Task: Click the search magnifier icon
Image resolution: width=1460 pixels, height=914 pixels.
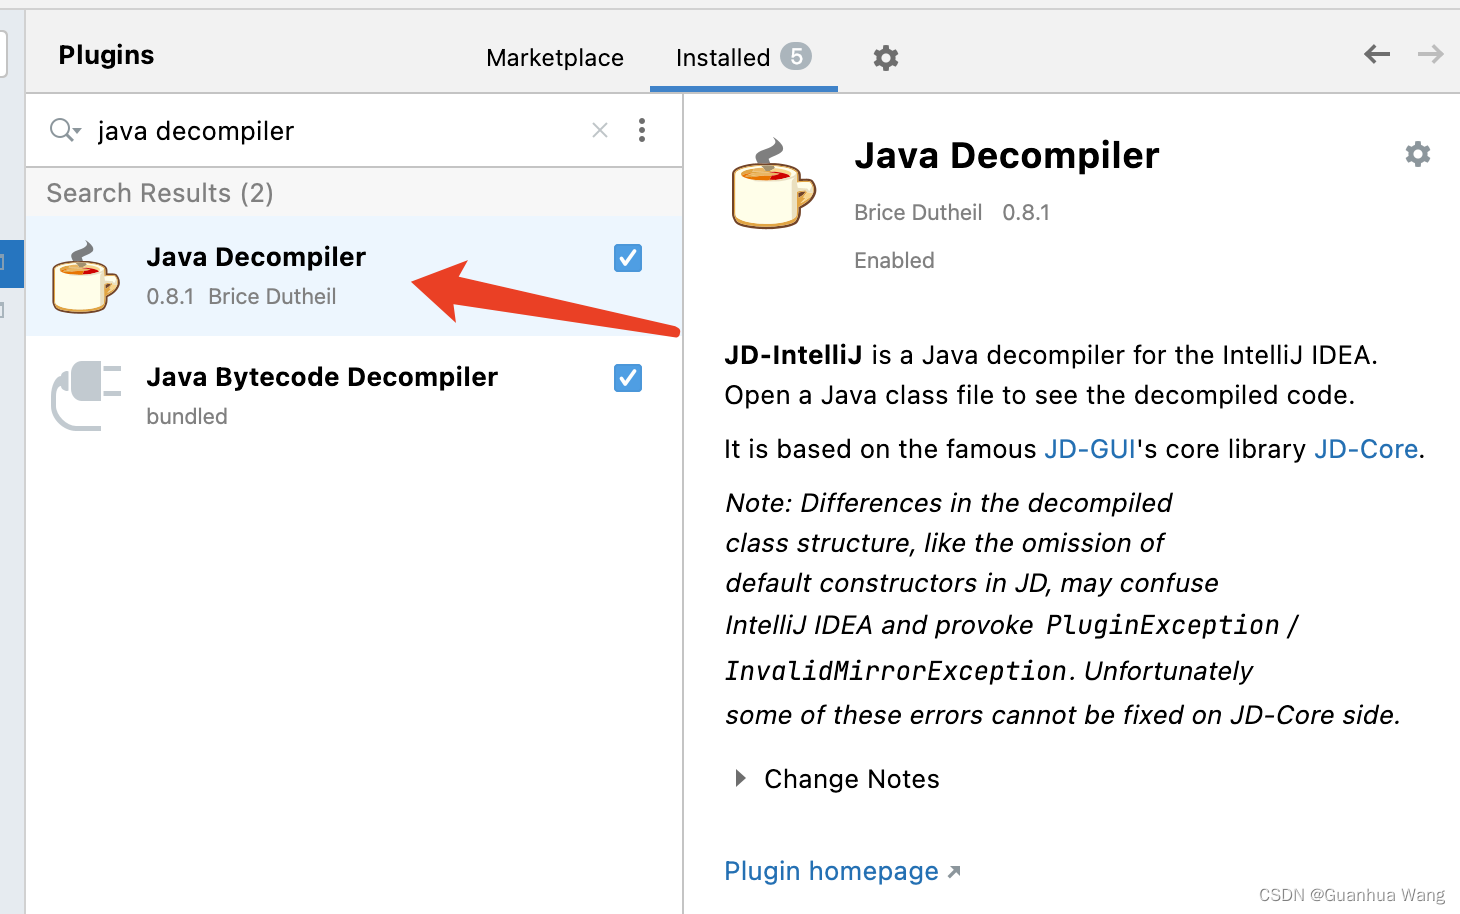Action: (x=59, y=130)
